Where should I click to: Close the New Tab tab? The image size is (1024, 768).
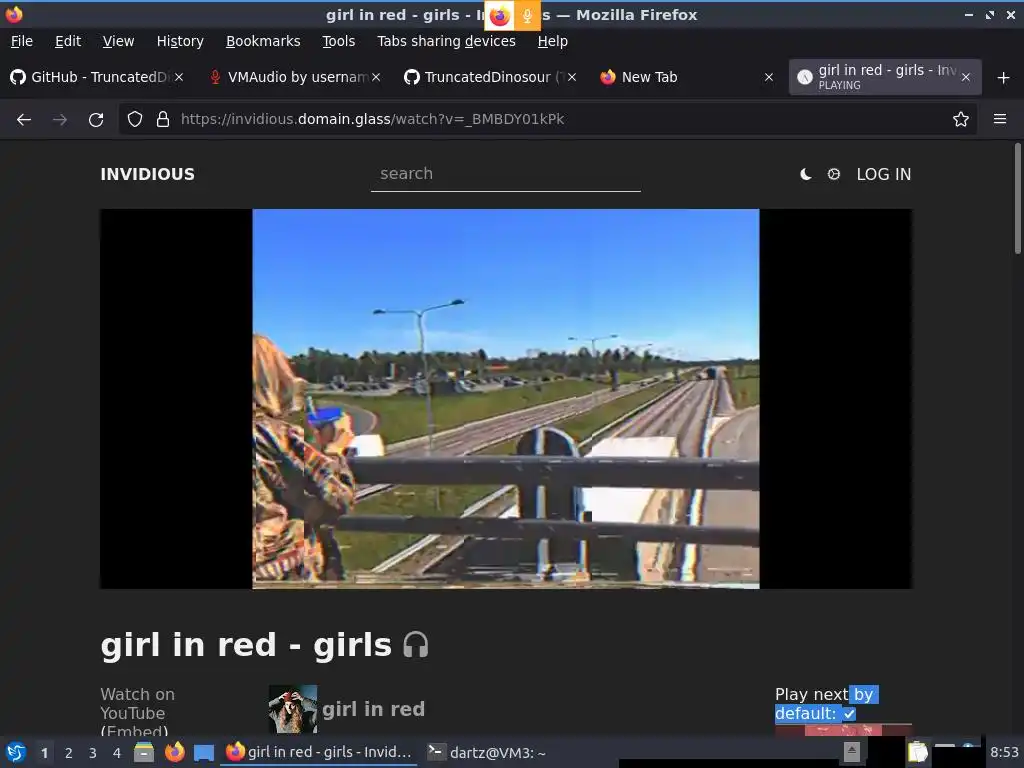point(769,77)
